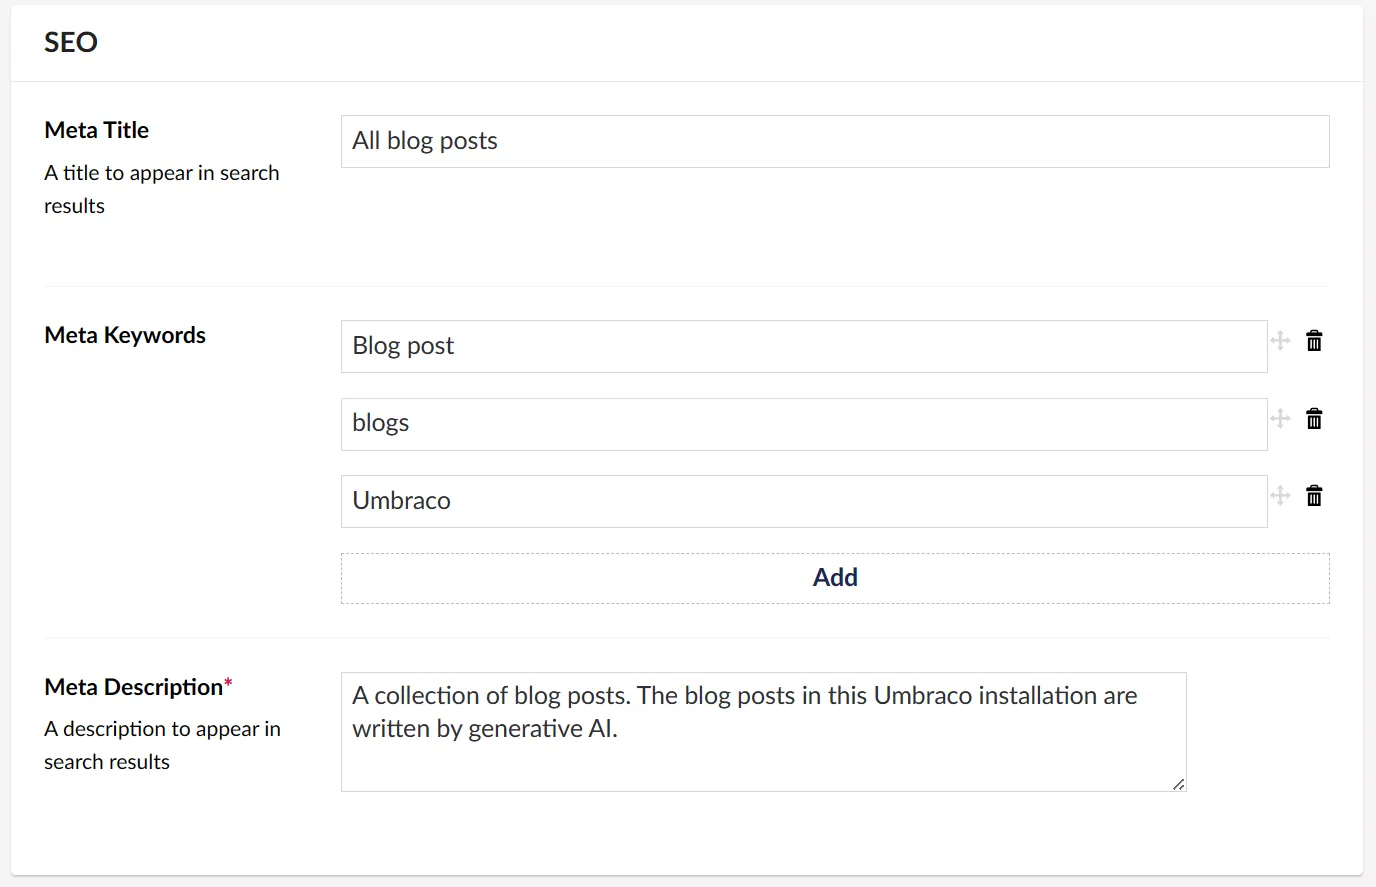Focus the Meta Description text area
1376x887 pixels.
tap(763, 732)
